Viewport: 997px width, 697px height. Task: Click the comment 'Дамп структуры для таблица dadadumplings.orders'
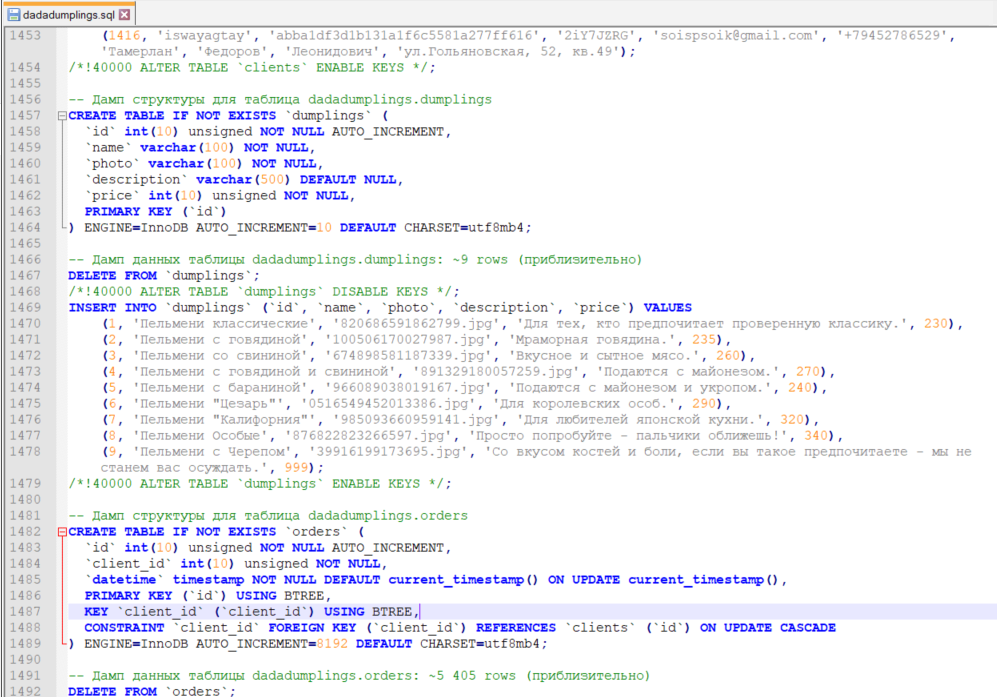click(x=268, y=516)
